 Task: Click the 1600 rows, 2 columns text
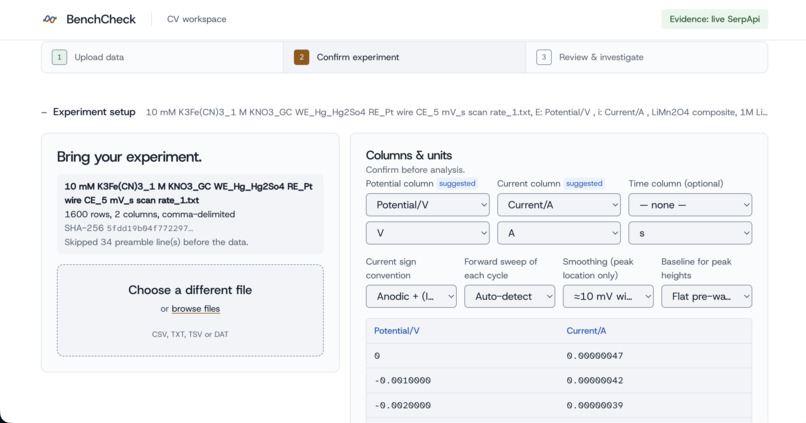click(x=150, y=214)
